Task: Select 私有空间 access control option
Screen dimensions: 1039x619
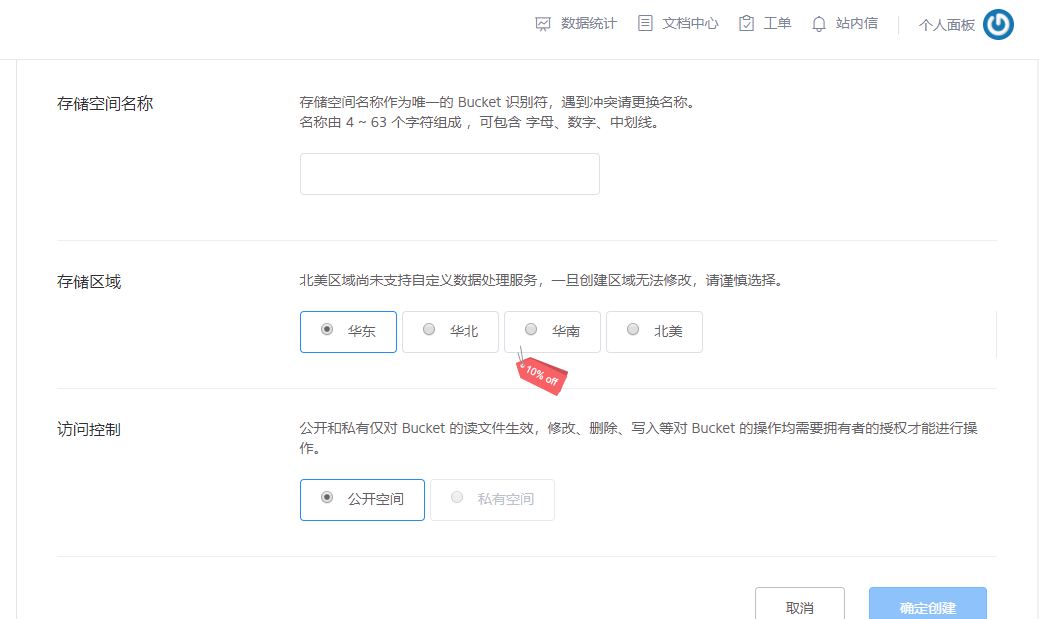Action: (492, 500)
